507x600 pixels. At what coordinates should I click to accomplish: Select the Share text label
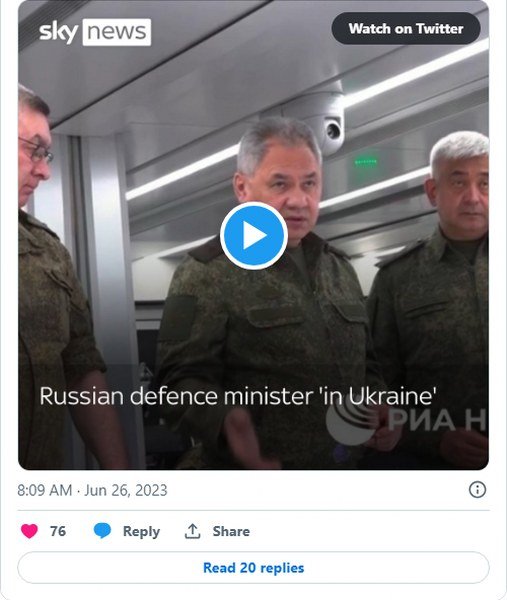(x=231, y=531)
